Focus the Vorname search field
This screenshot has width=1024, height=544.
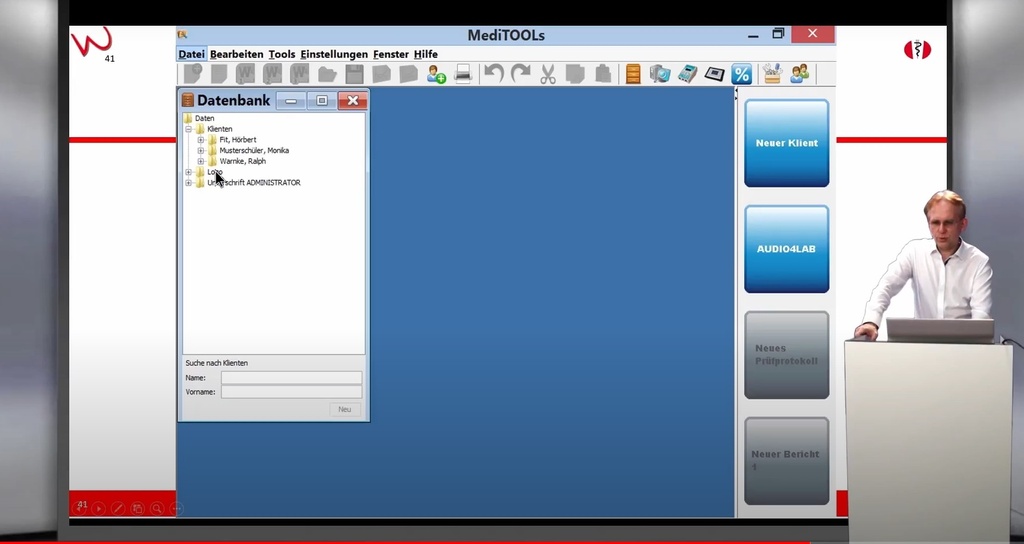291,392
